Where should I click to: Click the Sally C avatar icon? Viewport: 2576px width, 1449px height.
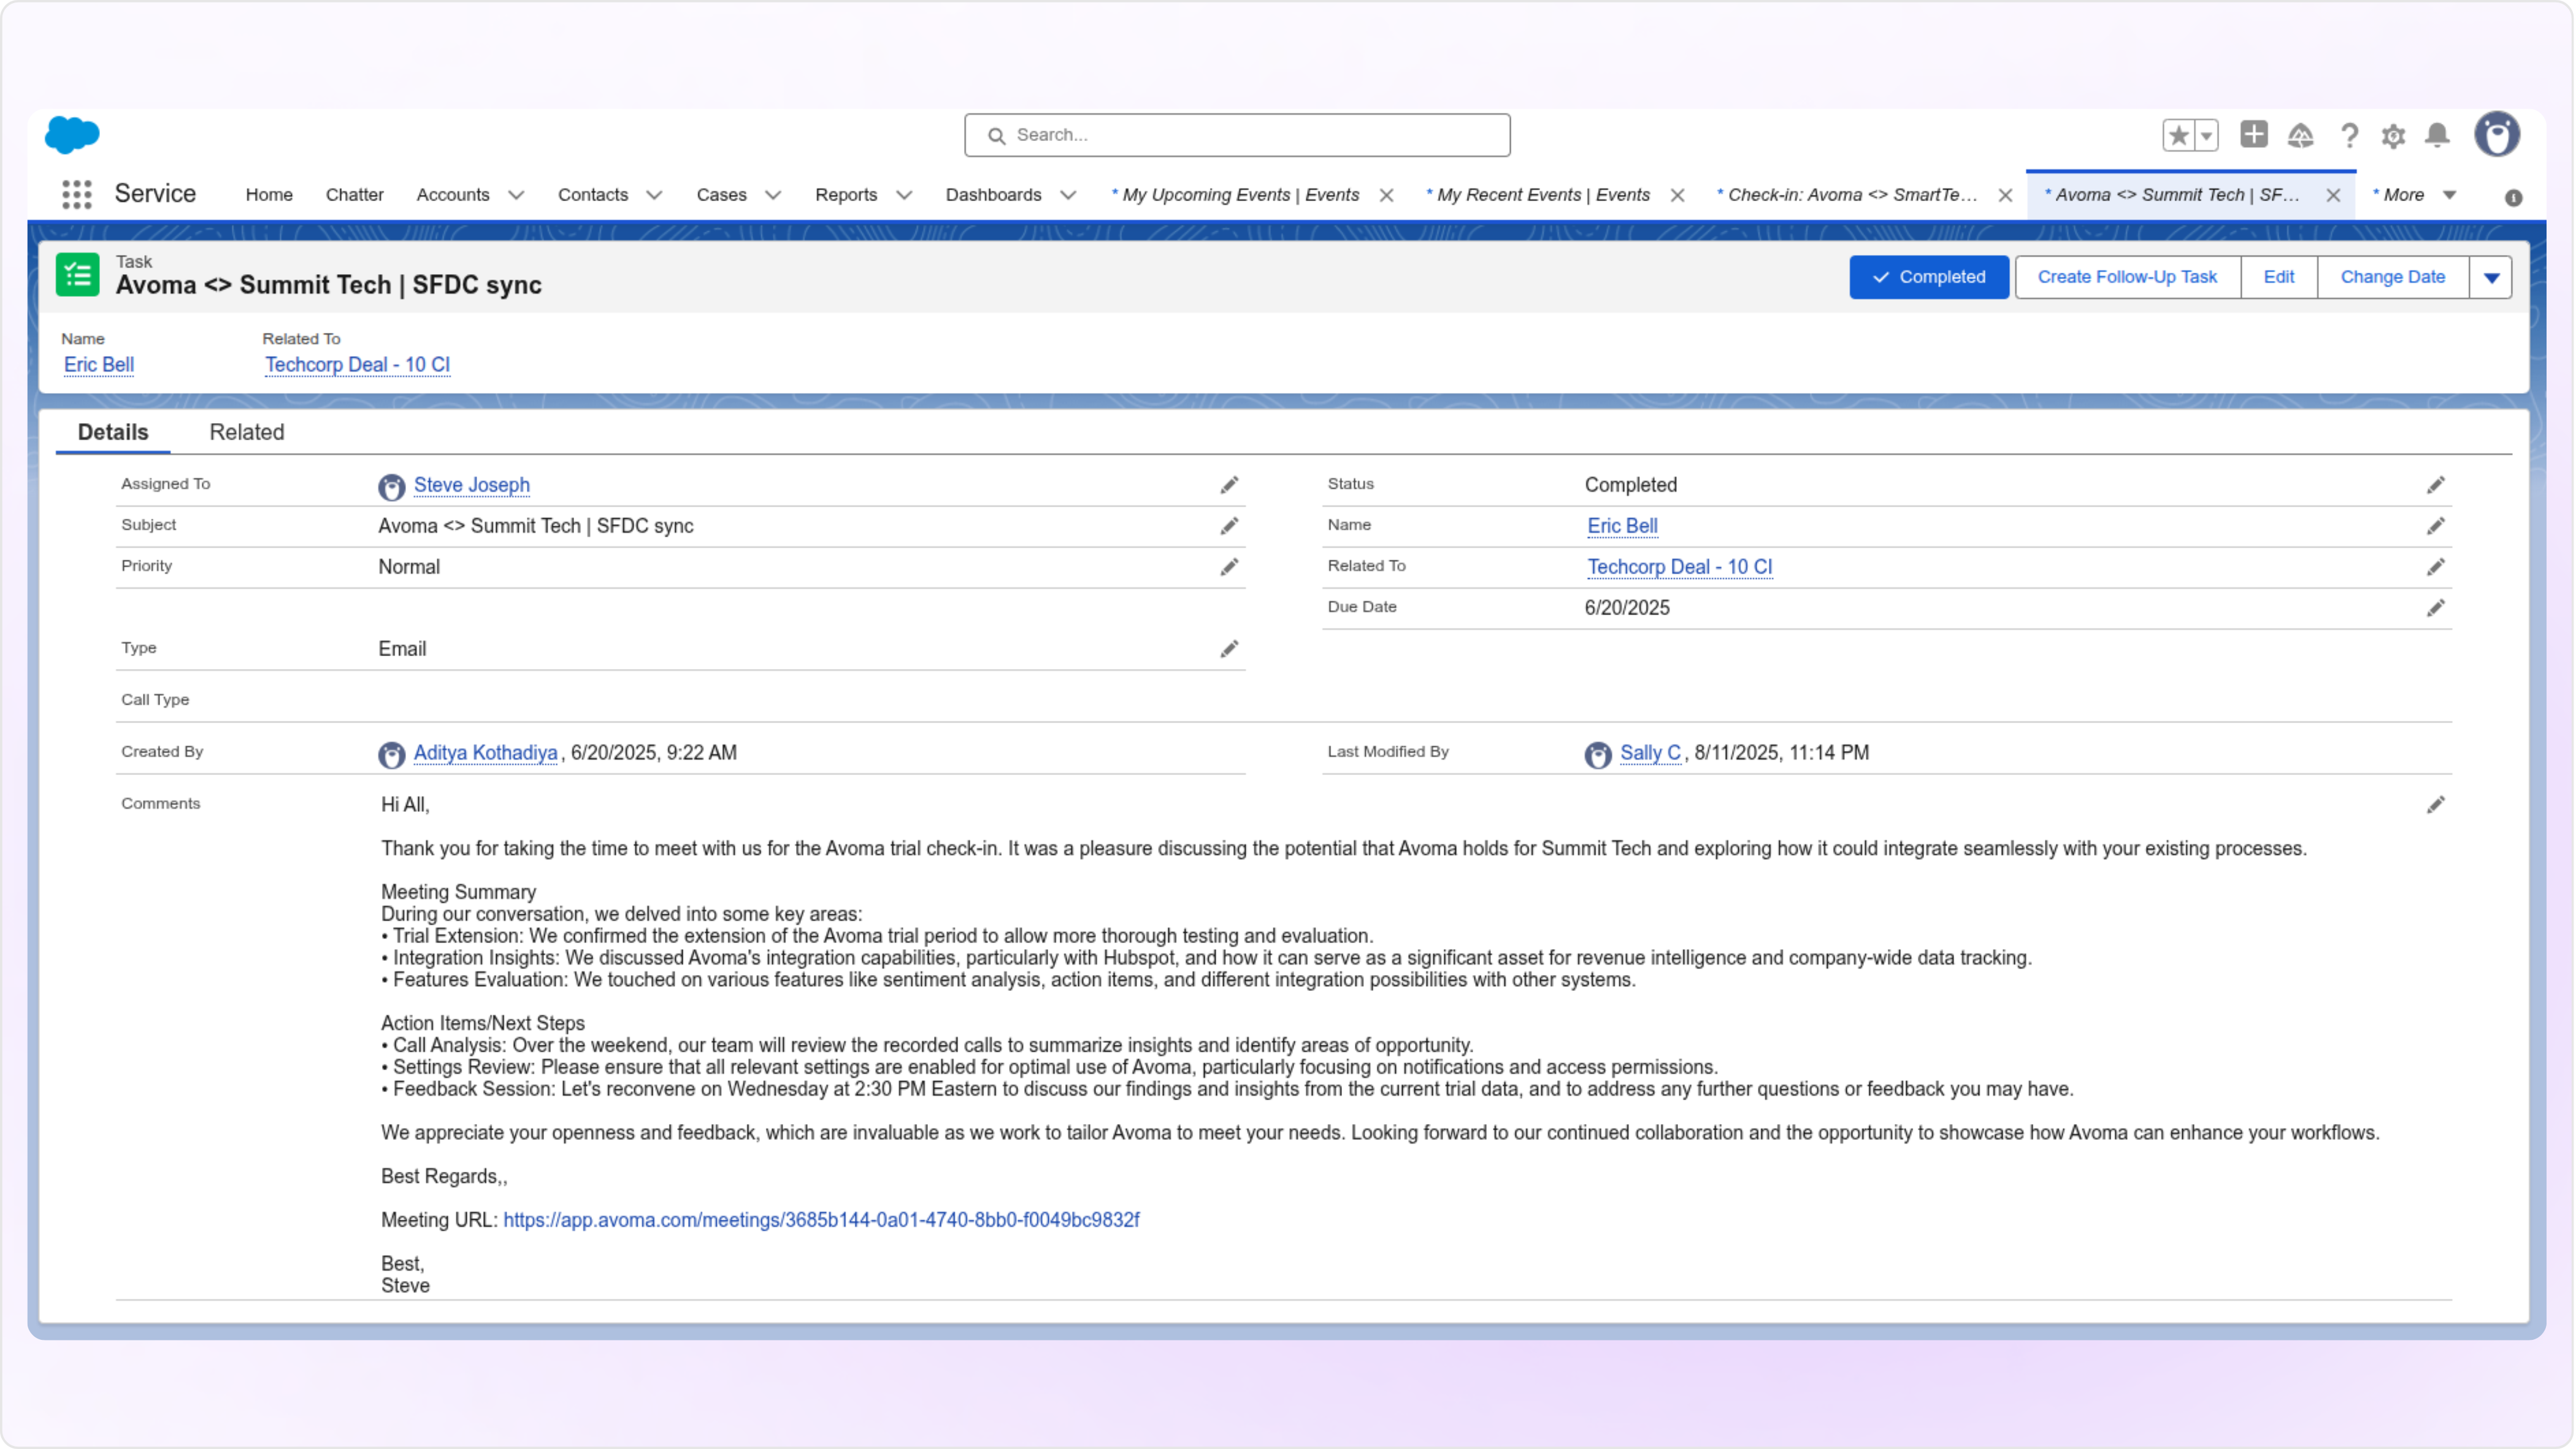point(1597,755)
